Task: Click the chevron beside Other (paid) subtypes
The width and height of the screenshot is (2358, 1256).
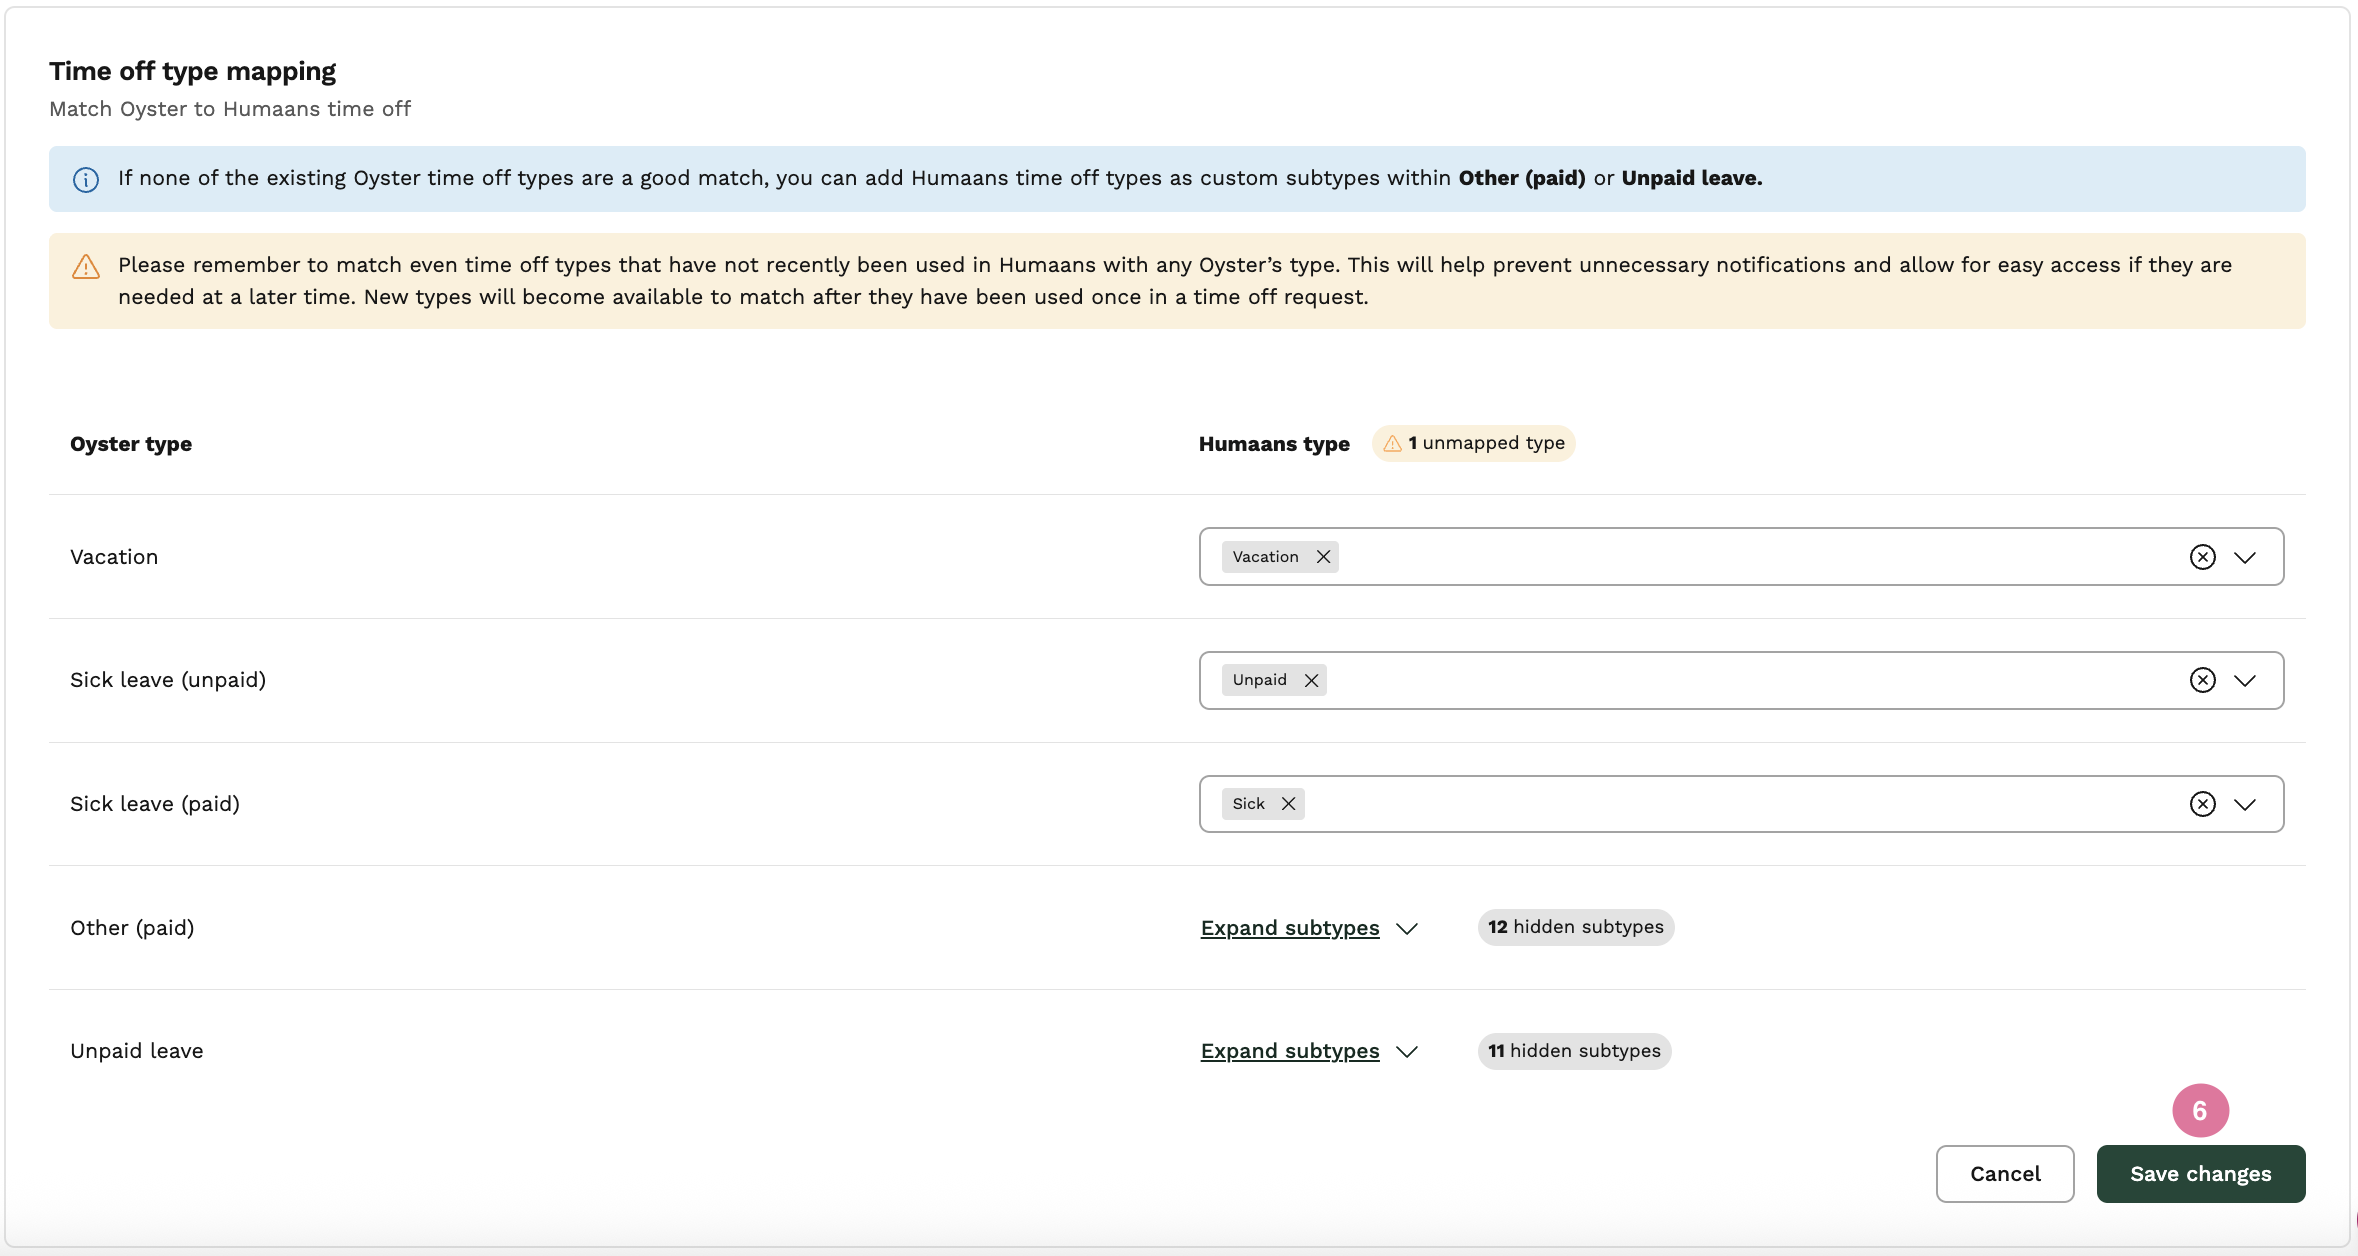Action: click(x=1407, y=929)
